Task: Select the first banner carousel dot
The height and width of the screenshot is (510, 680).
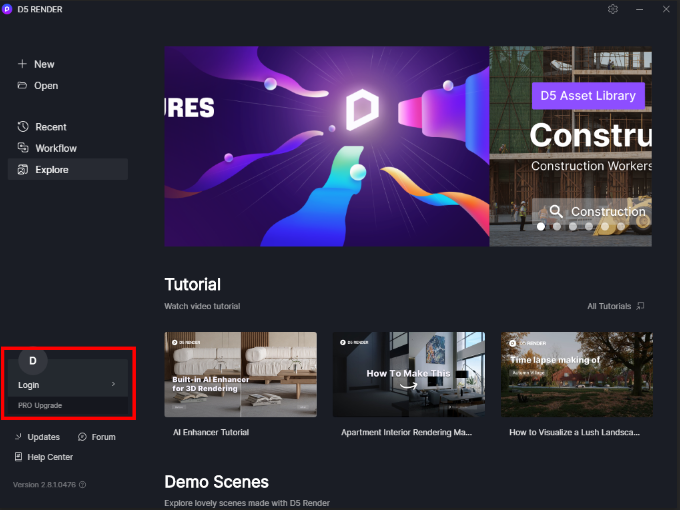Action: click(541, 226)
